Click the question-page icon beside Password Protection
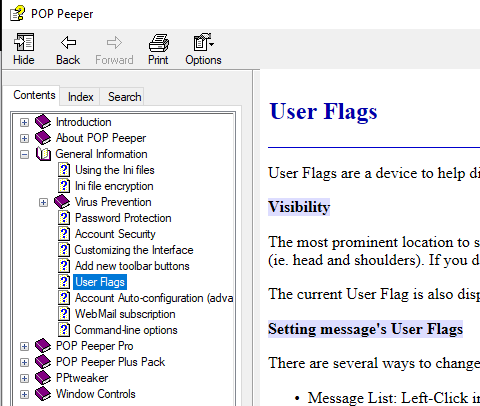The image size is (480, 406). pyautogui.click(x=64, y=218)
